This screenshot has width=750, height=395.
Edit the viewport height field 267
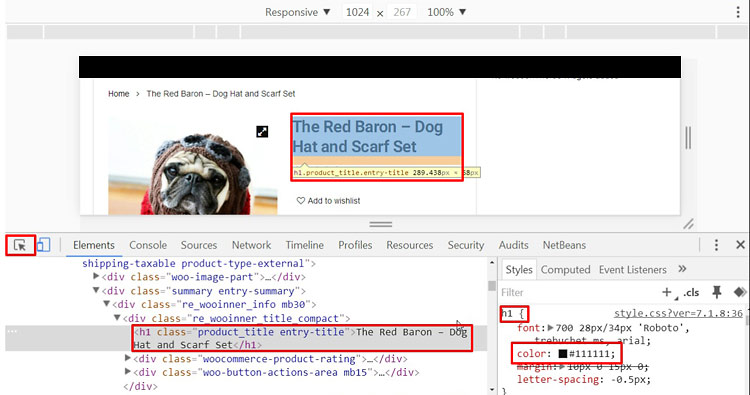(402, 12)
